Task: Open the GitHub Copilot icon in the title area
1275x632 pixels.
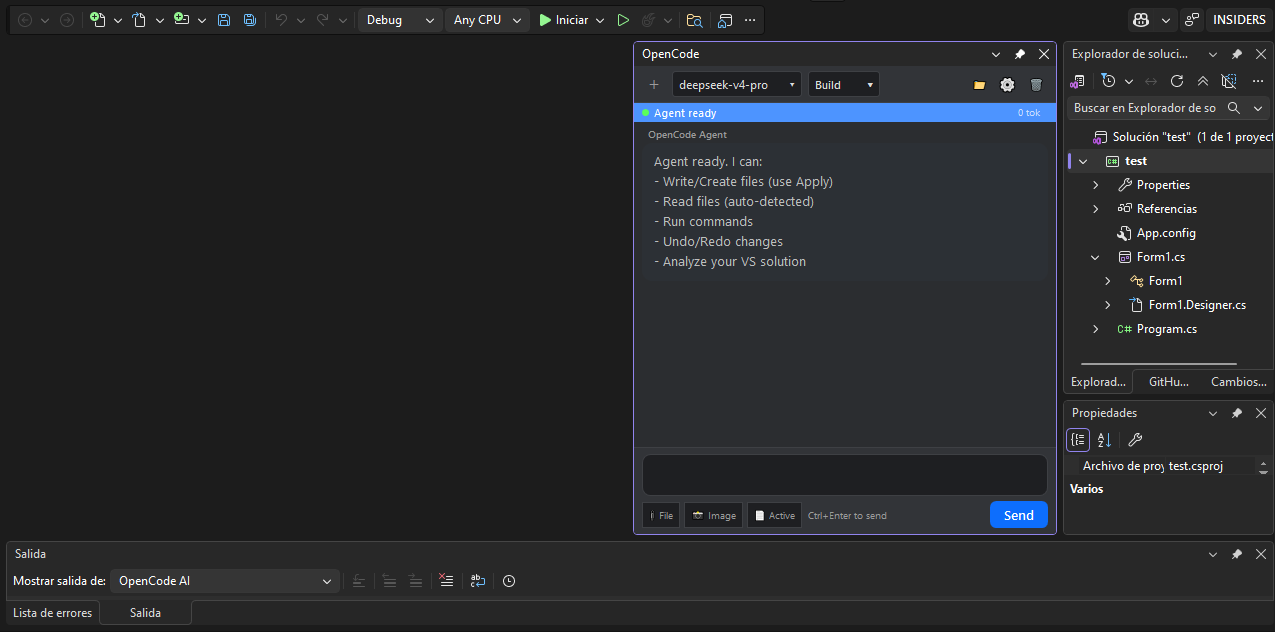Action: click(x=1141, y=20)
